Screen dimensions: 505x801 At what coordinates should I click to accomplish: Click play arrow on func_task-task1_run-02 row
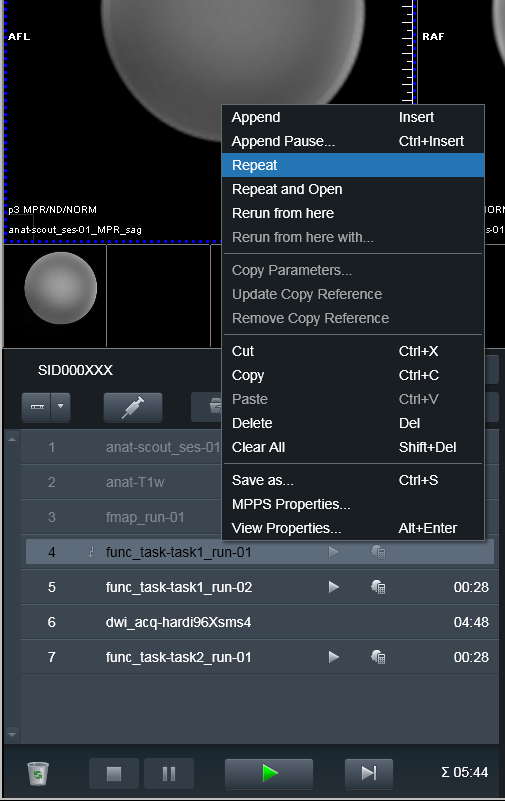tap(333, 587)
